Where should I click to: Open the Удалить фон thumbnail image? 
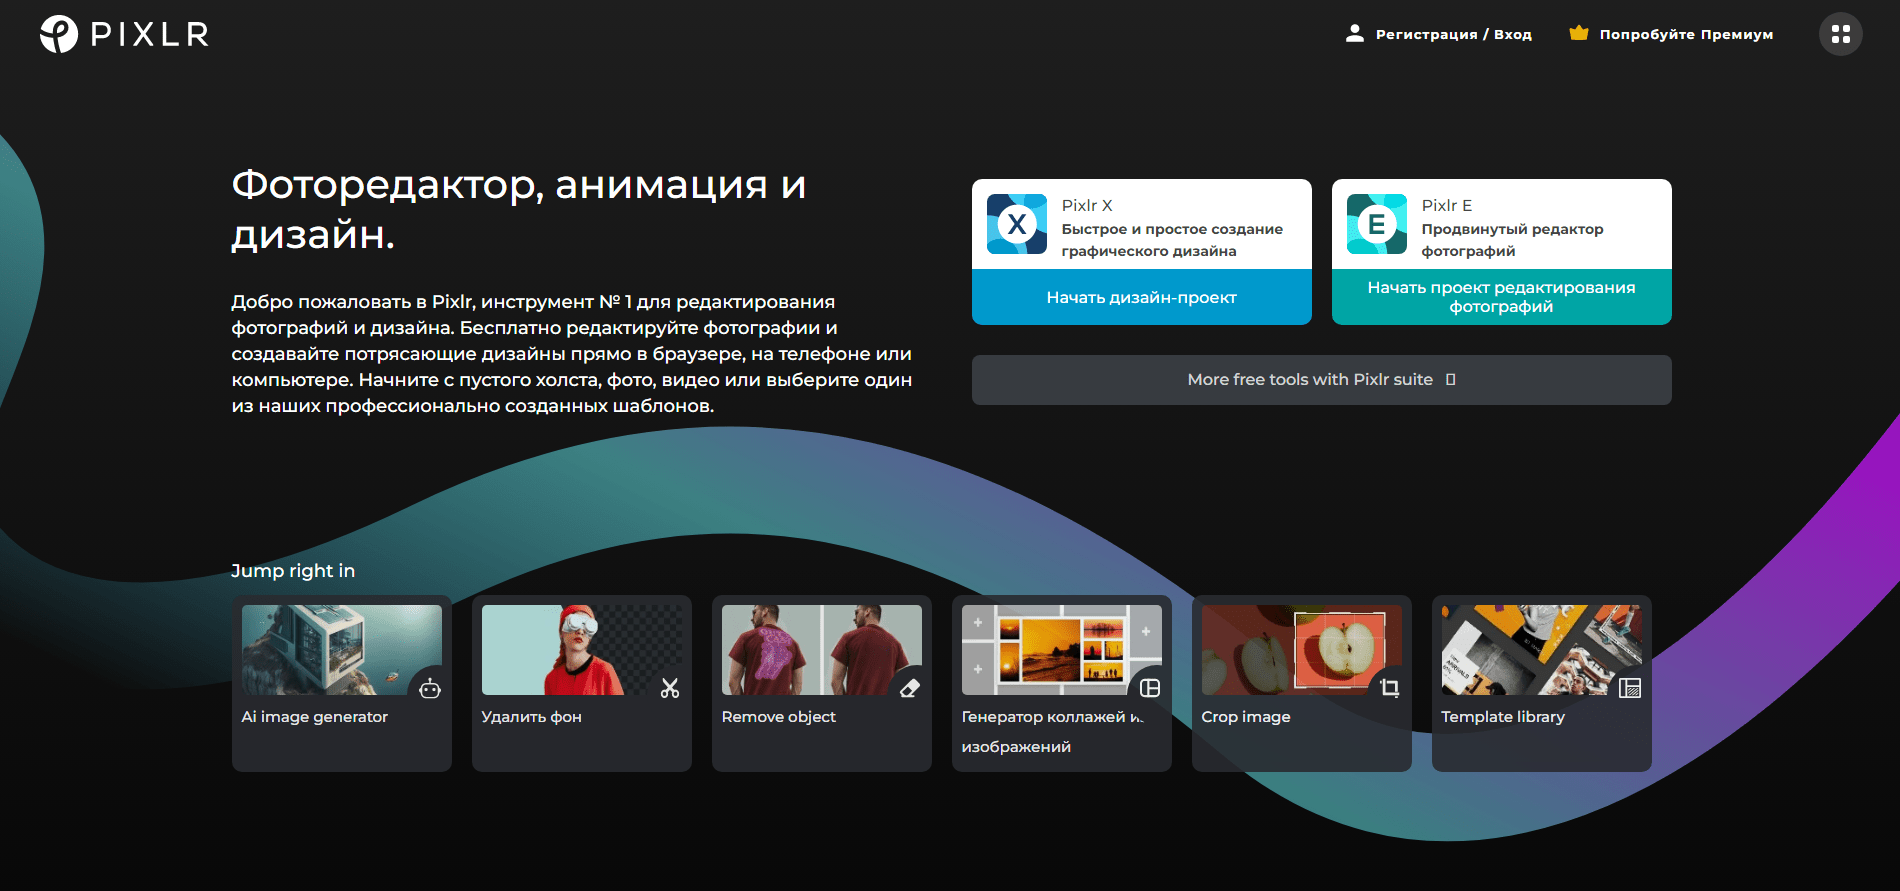coord(582,650)
